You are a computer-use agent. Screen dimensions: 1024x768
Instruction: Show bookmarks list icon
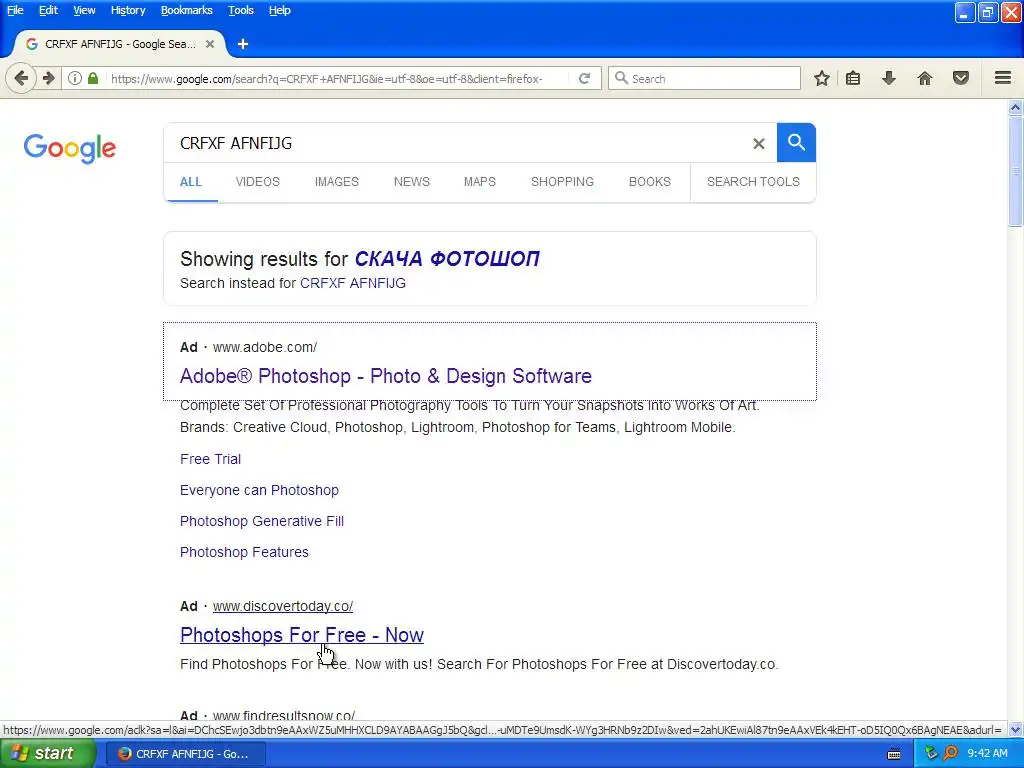coord(853,78)
